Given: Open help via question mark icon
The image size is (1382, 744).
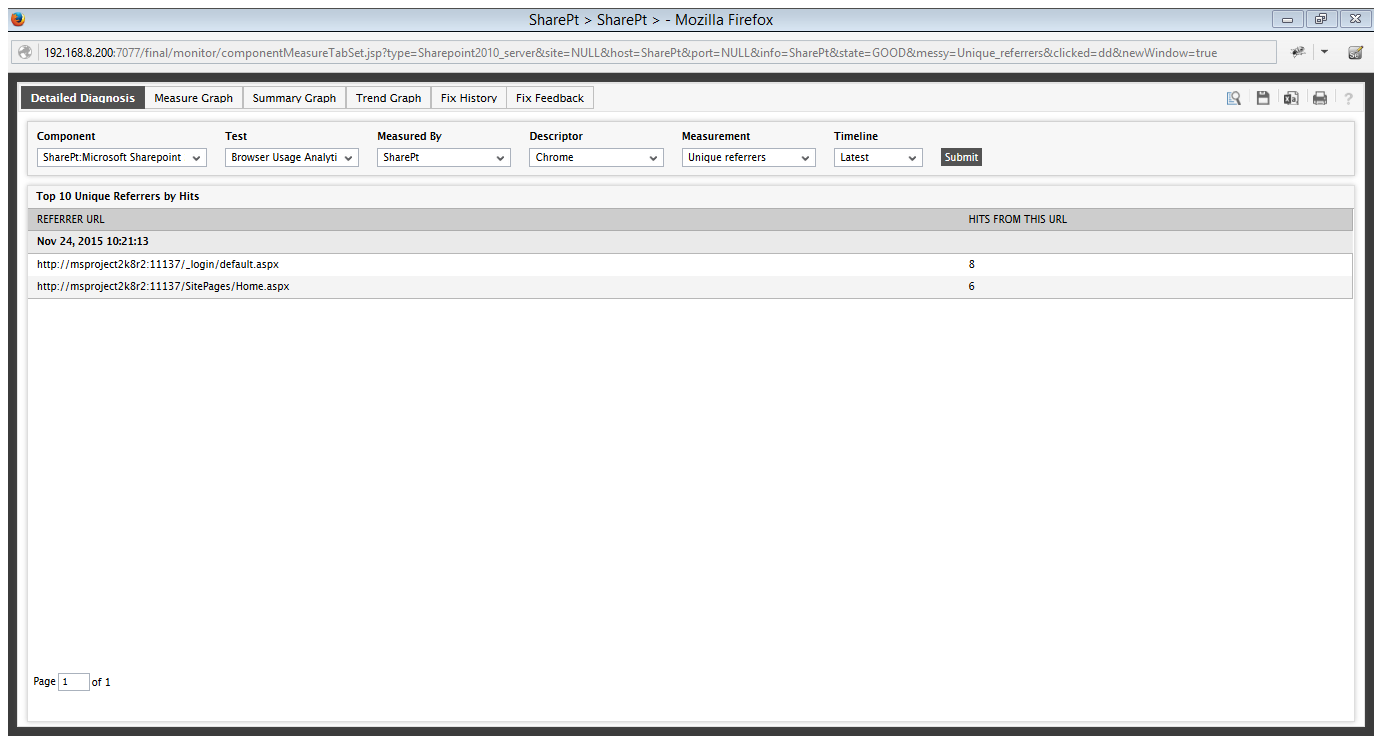Looking at the screenshot, I should click(x=1348, y=98).
